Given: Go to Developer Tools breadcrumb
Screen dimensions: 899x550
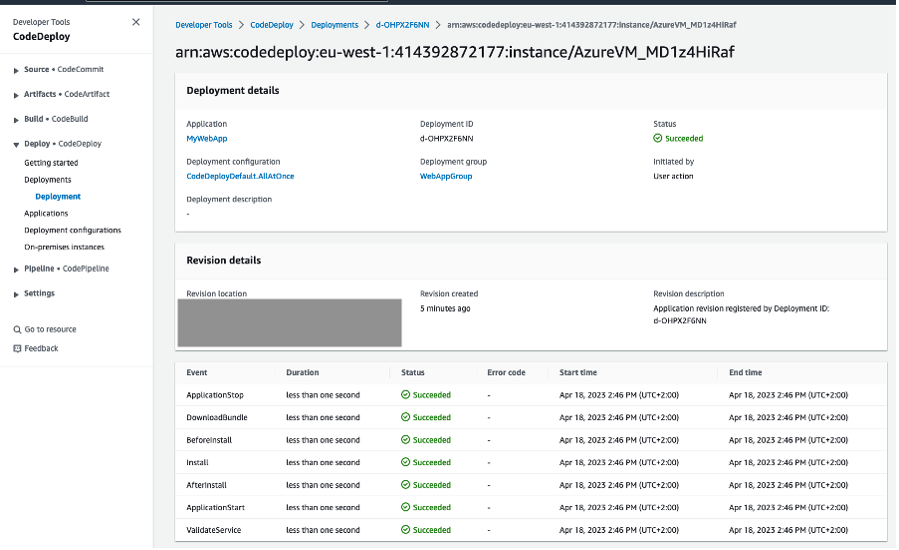Looking at the screenshot, I should pos(204,25).
